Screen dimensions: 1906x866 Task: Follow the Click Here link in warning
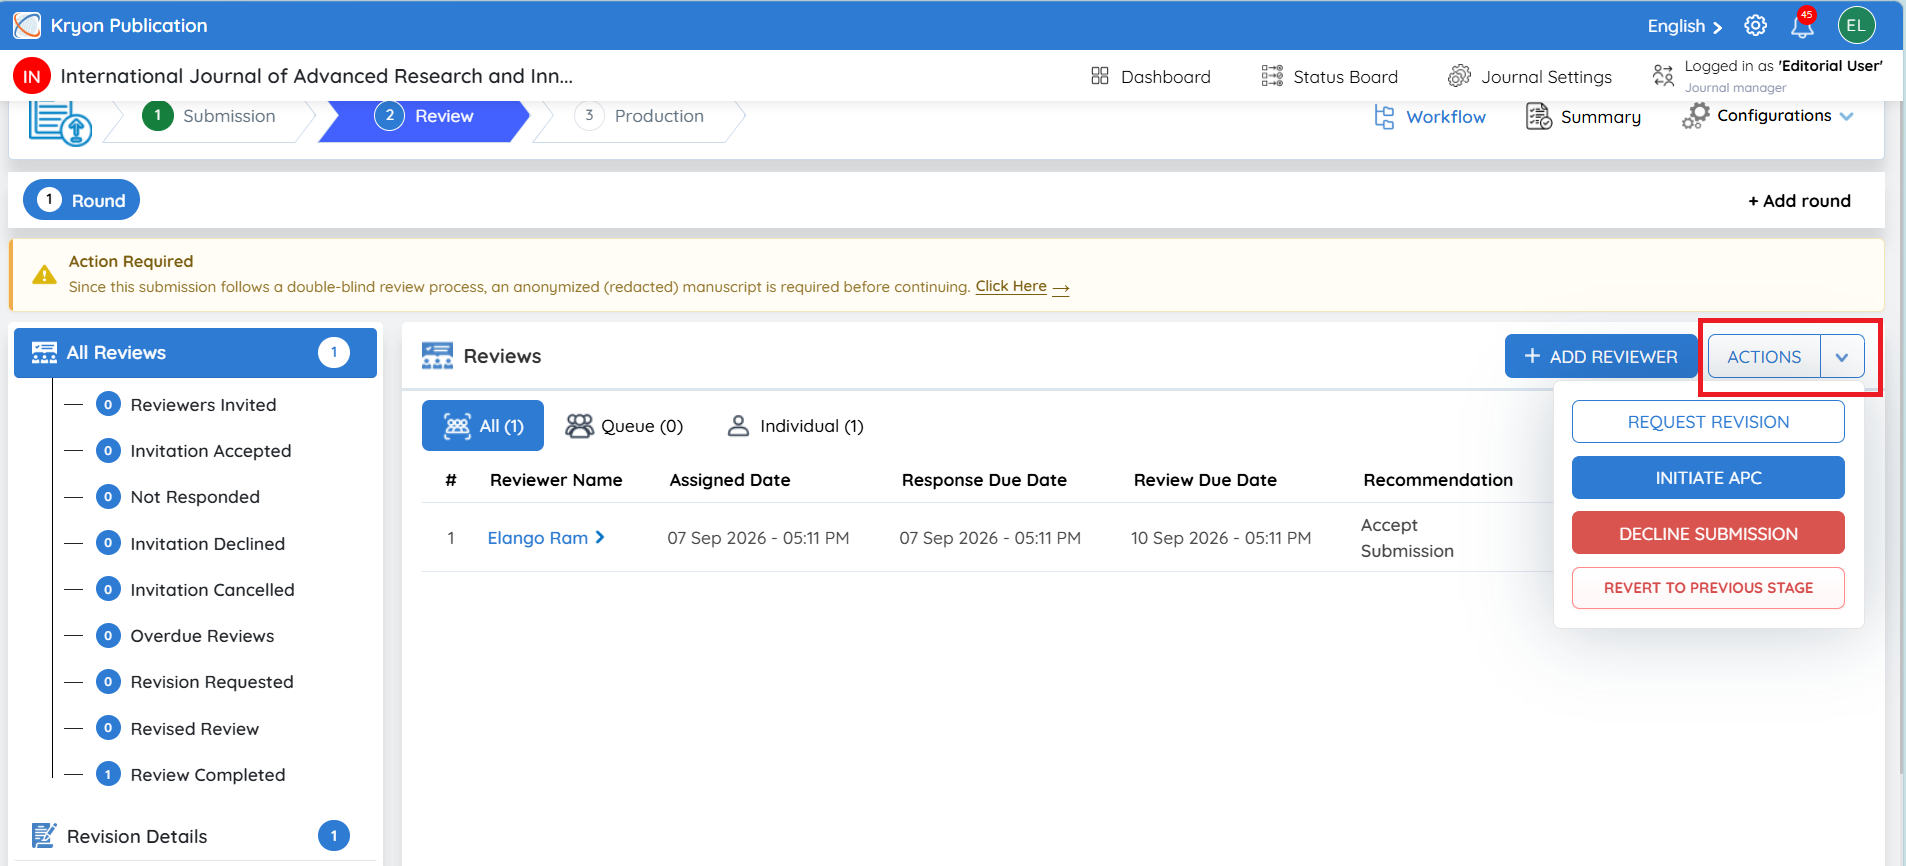coord(1022,287)
